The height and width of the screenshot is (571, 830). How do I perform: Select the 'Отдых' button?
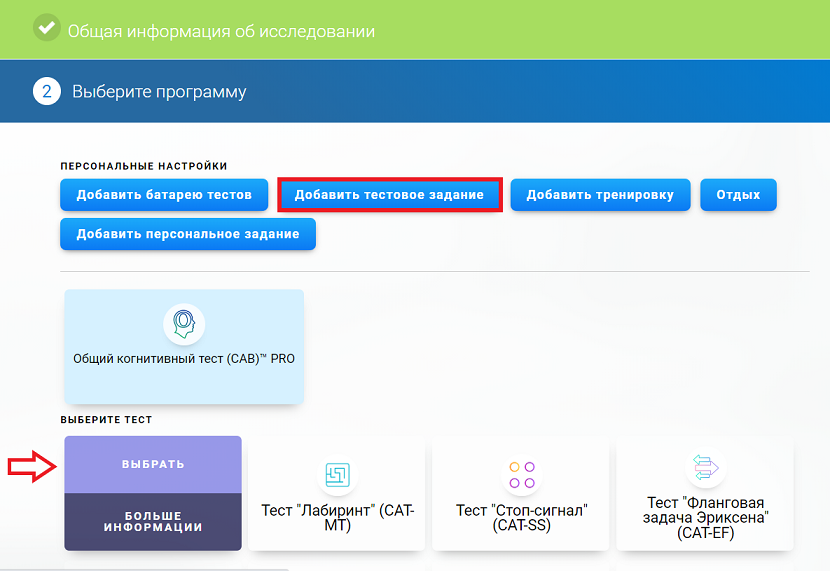pyautogui.click(x=738, y=195)
